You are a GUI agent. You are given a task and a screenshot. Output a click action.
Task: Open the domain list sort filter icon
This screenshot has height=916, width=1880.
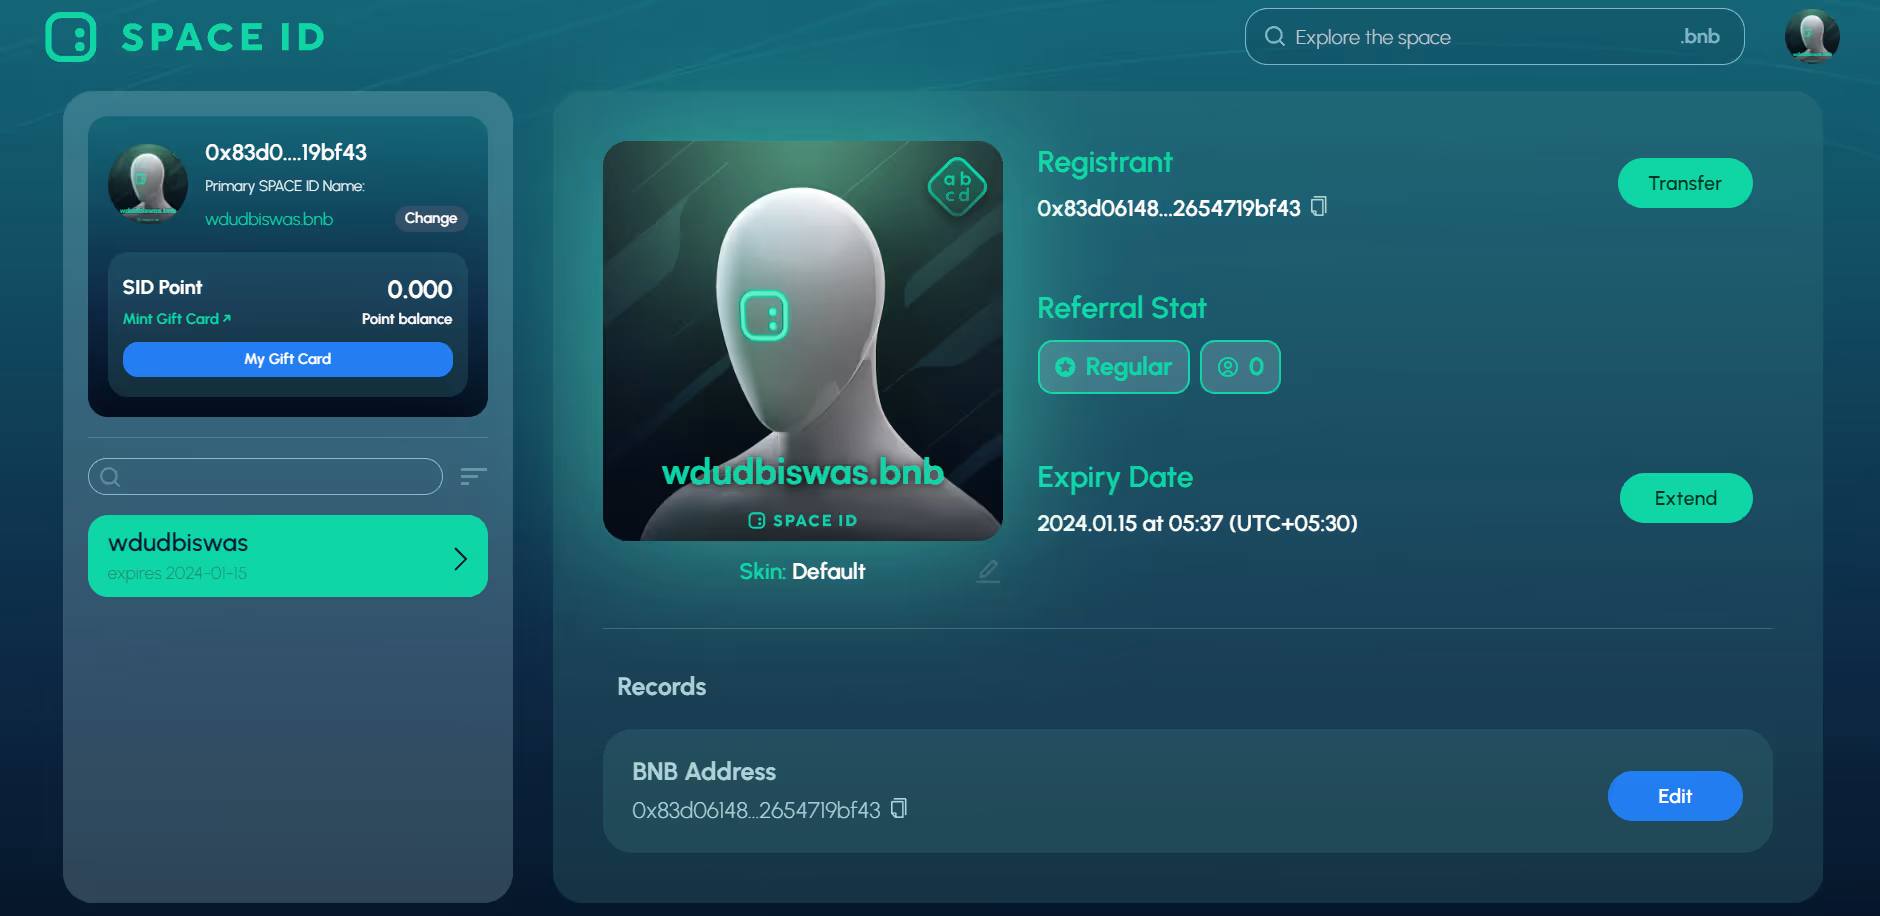(x=473, y=476)
